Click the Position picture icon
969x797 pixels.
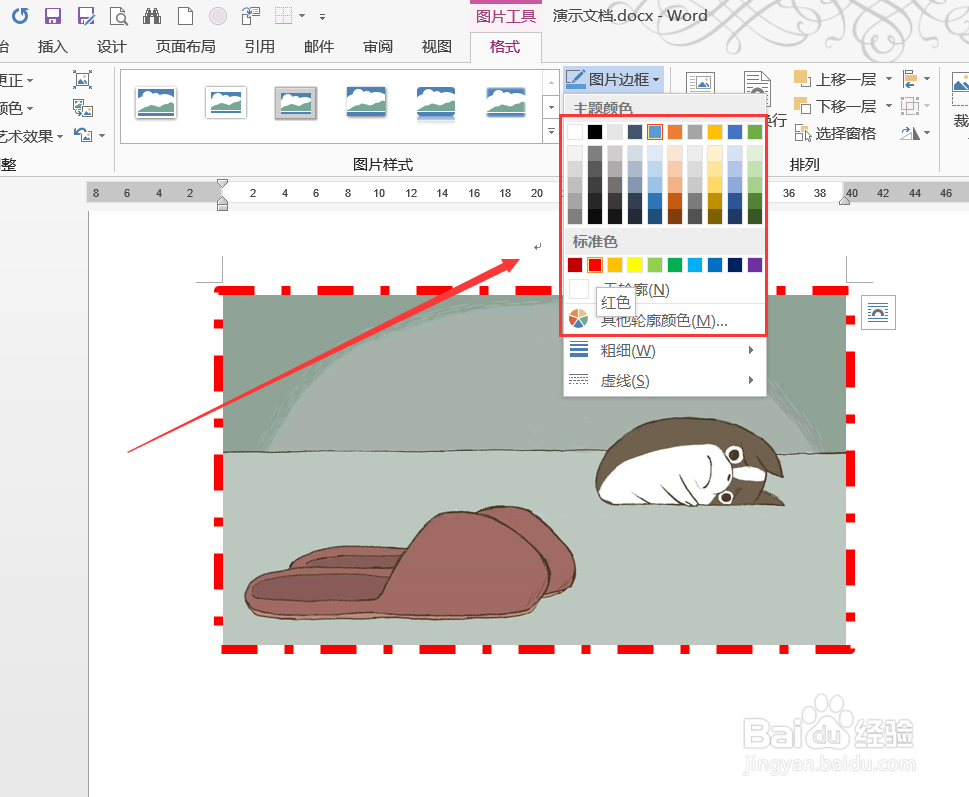coord(700,83)
